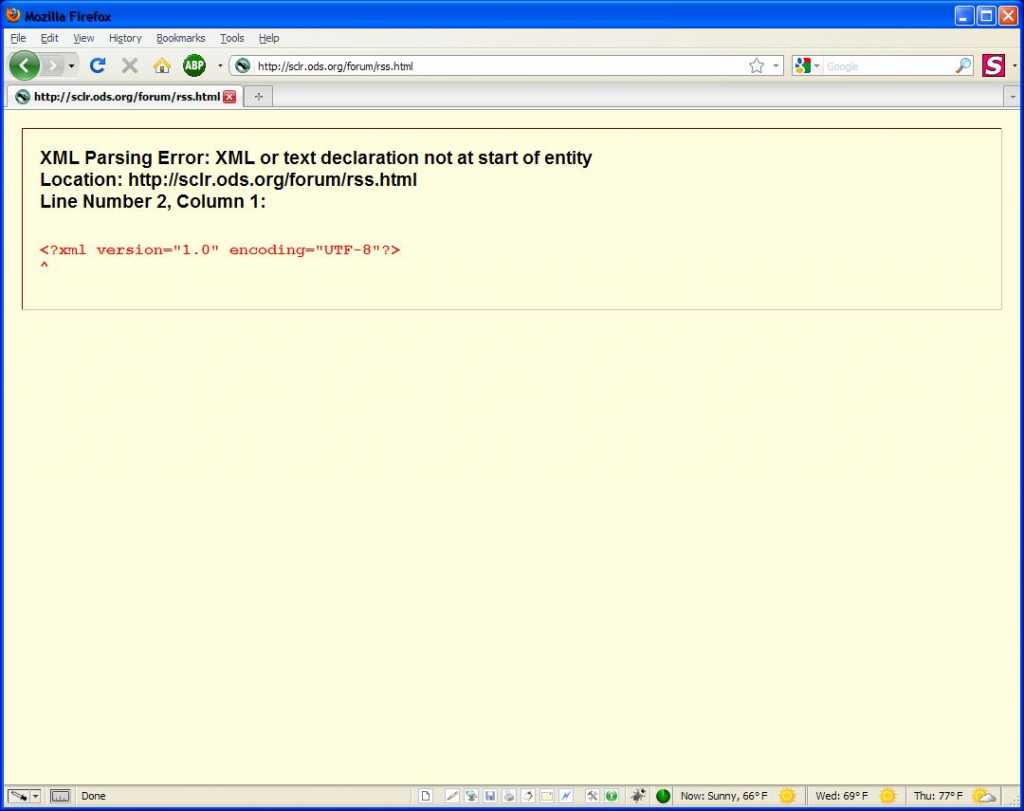This screenshot has width=1024, height=811.
Task: Open a new tab with plus button
Action: click(x=259, y=97)
